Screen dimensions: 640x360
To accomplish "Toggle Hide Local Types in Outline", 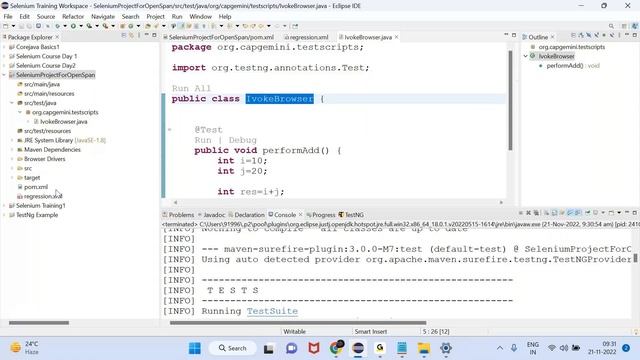I will pyautogui.click(x=611, y=36).
